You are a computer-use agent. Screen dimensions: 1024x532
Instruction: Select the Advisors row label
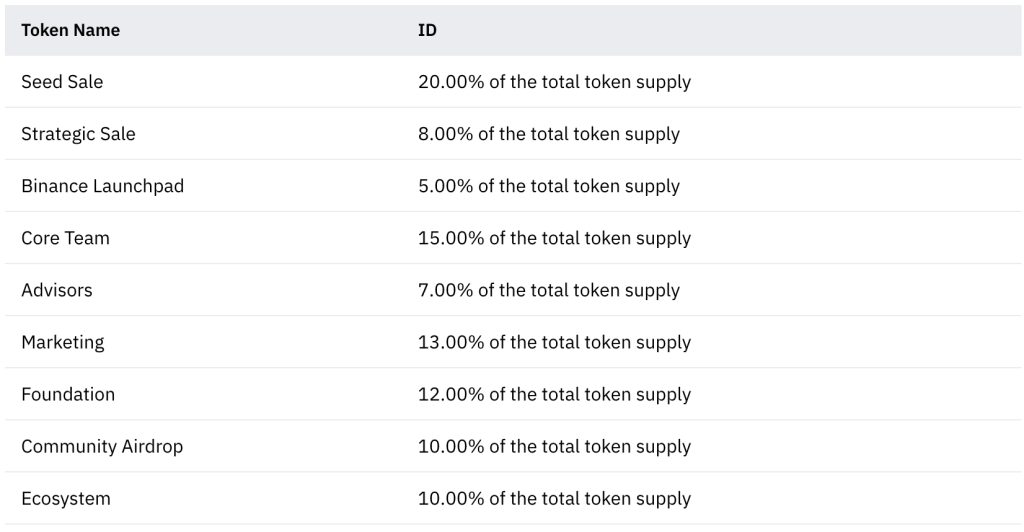(x=57, y=290)
